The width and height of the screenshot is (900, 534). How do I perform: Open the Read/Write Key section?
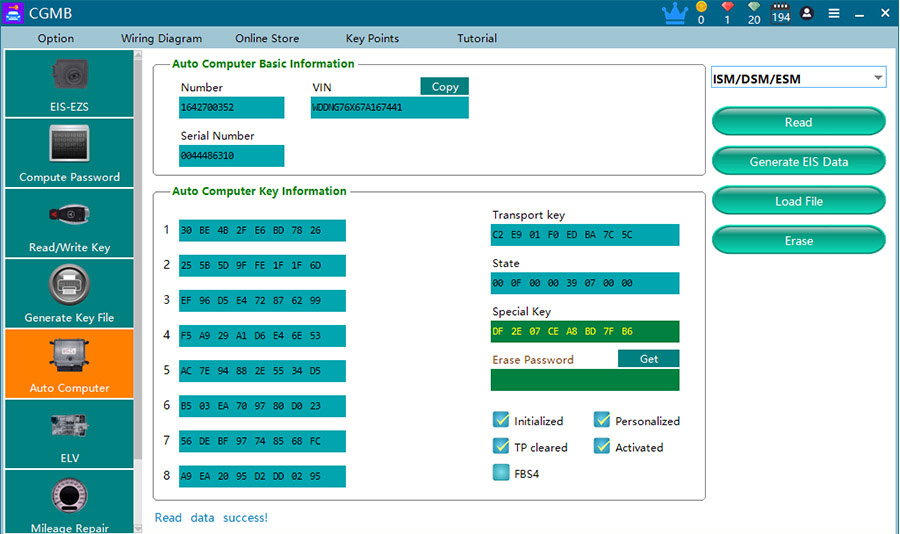pos(69,223)
